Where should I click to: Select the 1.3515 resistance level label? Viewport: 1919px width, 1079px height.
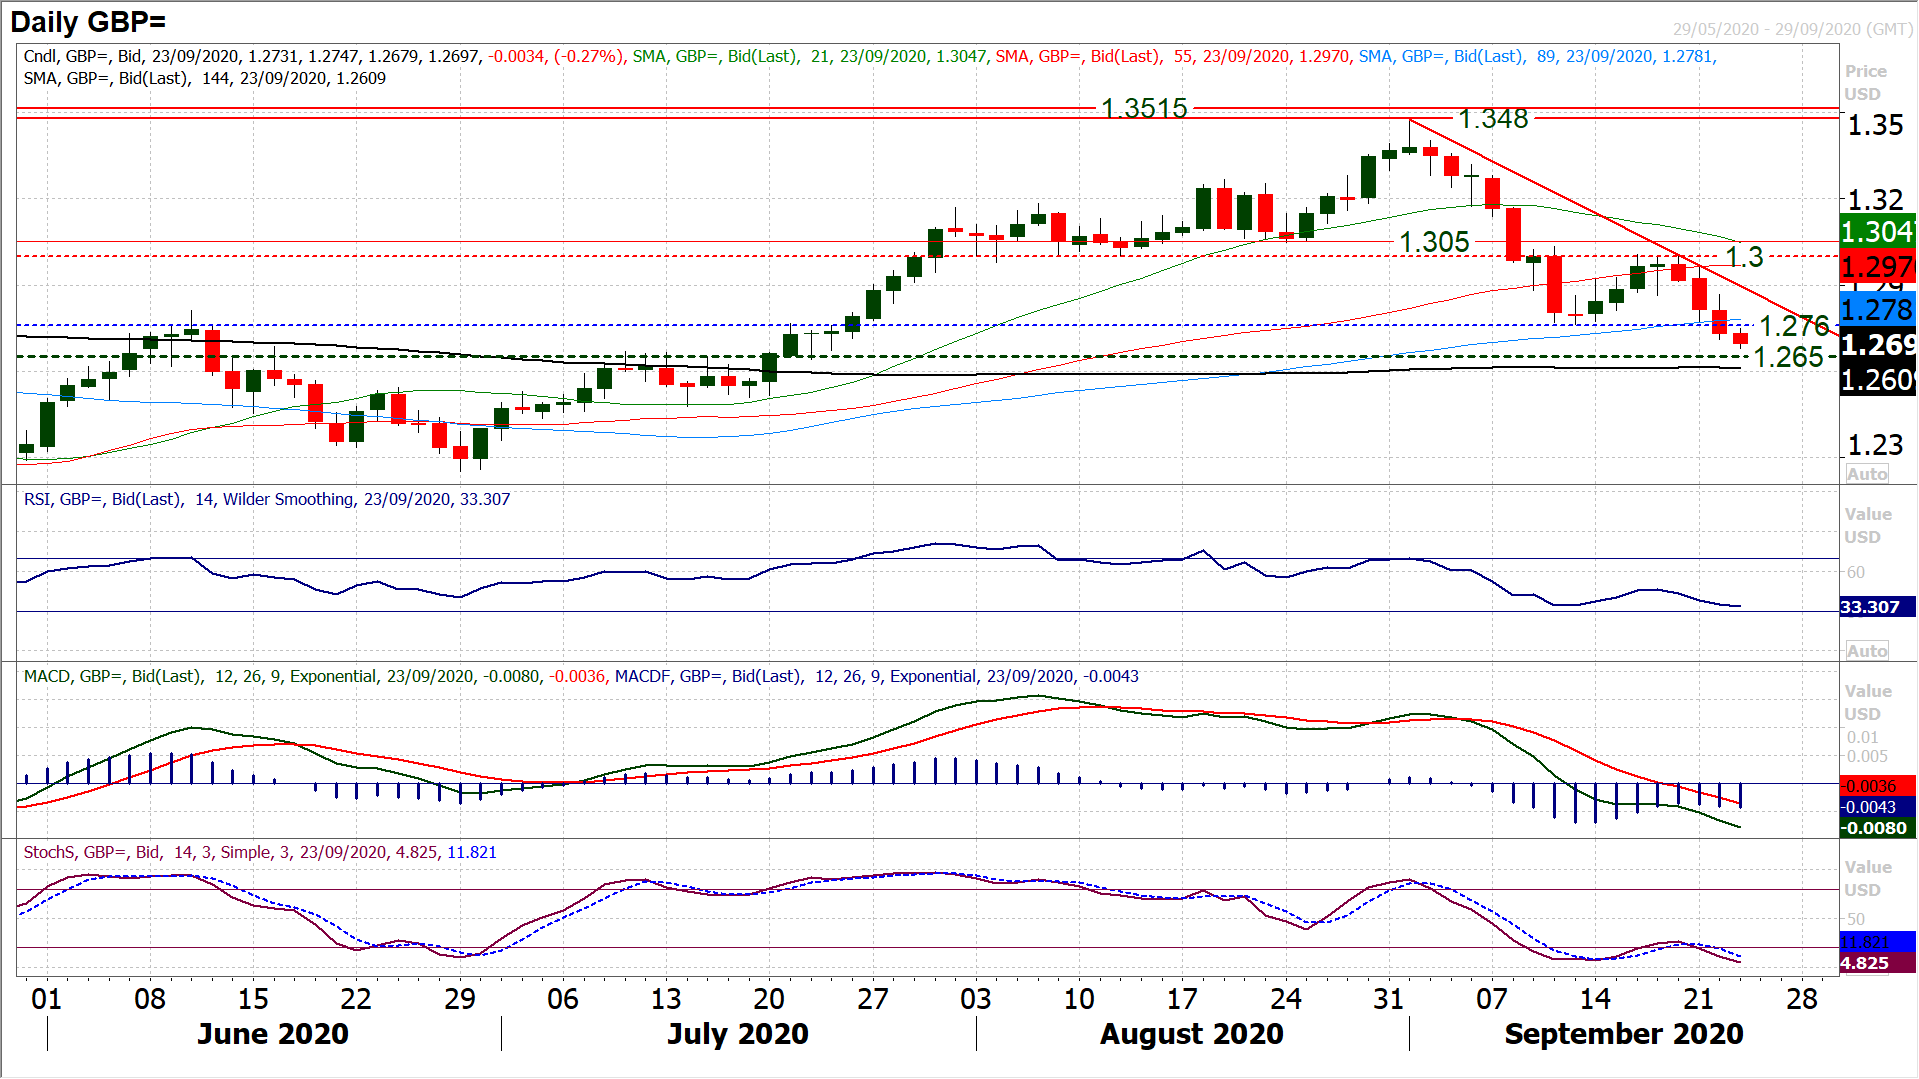pos(1144,108)
